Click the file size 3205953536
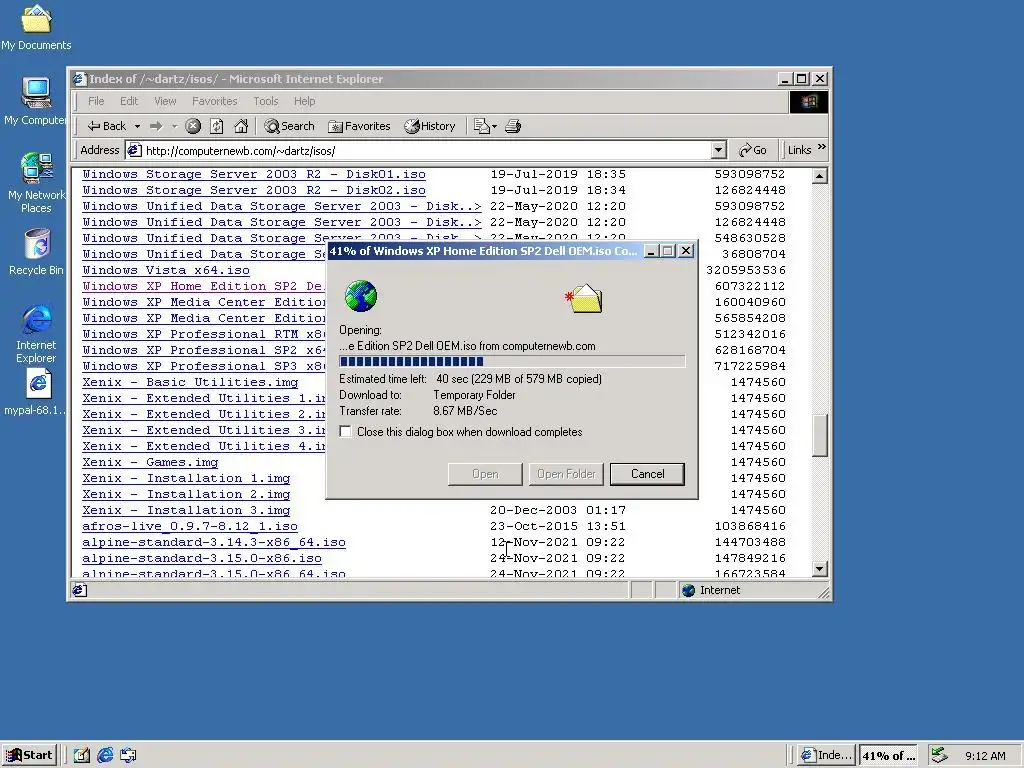 [746, 270]
